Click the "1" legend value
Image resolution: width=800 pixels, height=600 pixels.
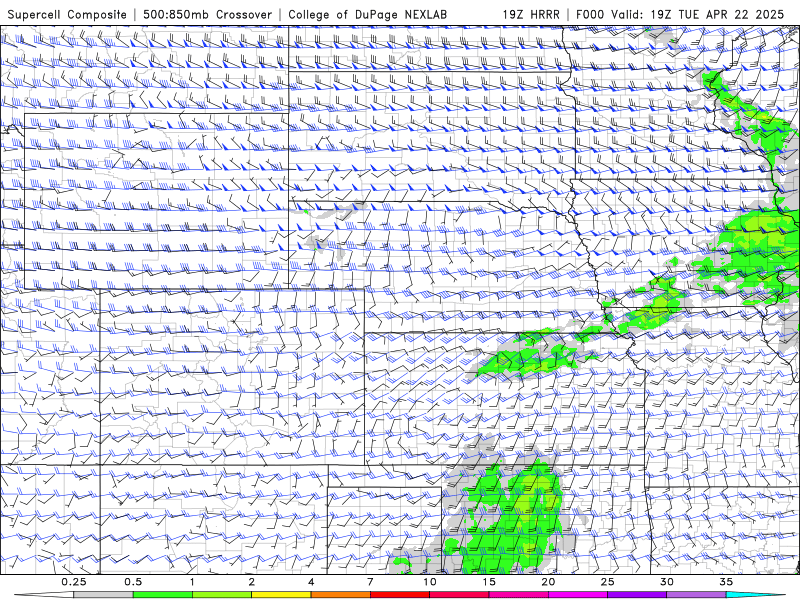click(192, 582)
